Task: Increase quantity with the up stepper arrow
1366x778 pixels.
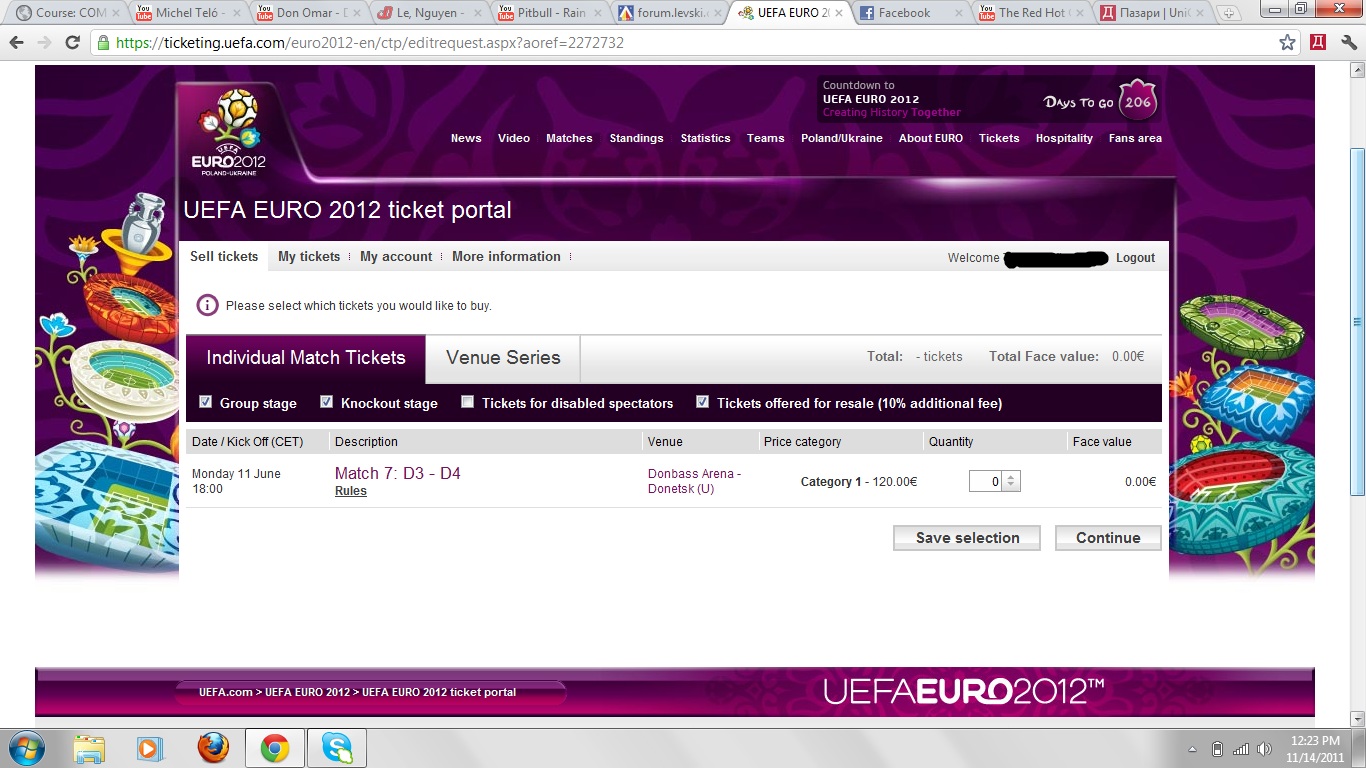Action: tap(1012, 476)
